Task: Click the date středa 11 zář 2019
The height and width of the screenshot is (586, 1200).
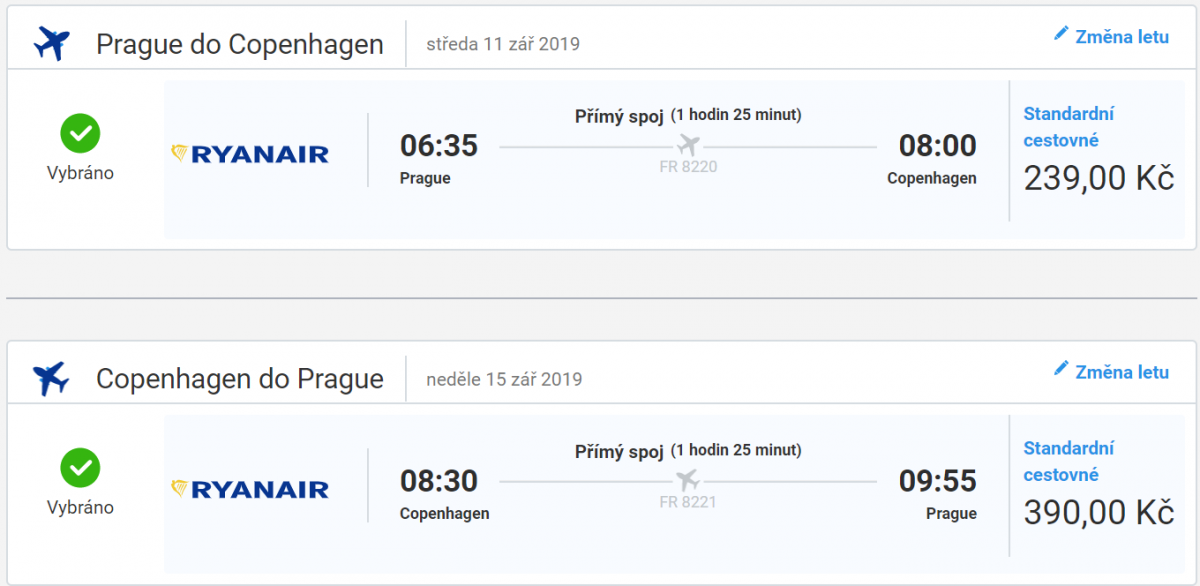Action: coord(503,44)
